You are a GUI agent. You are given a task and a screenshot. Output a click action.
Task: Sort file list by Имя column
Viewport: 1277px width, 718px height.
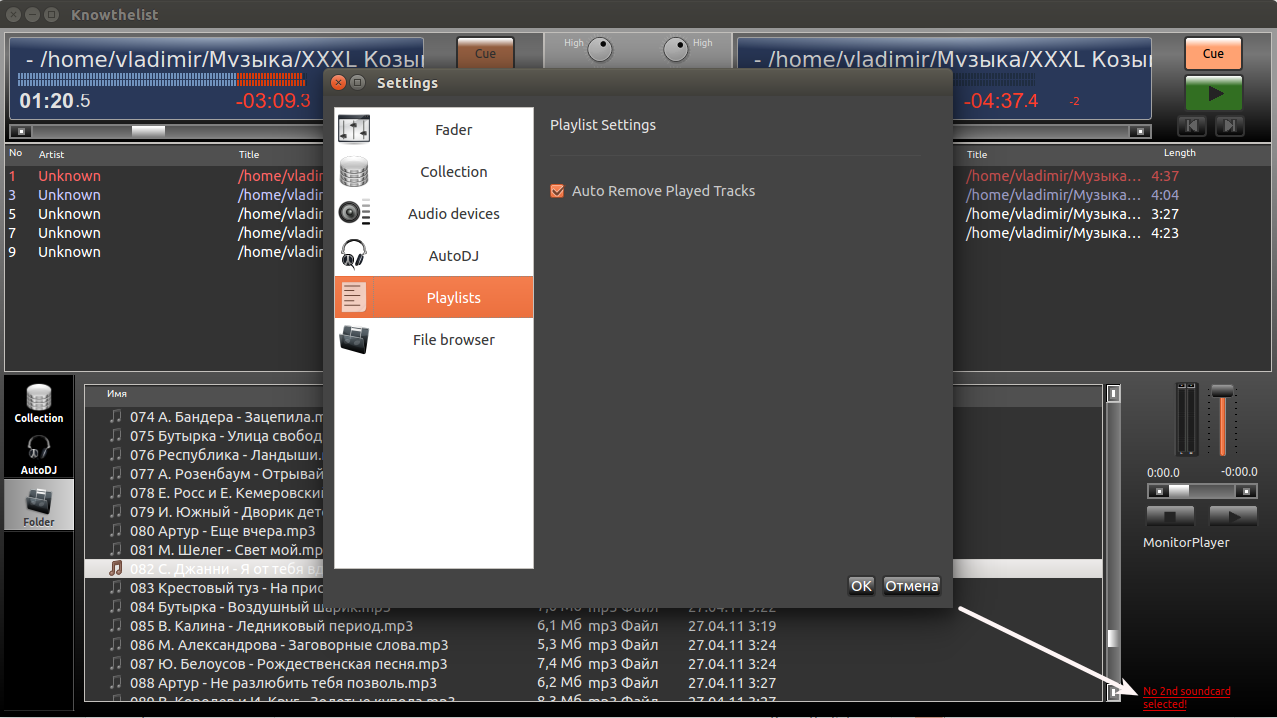(117, 394)
